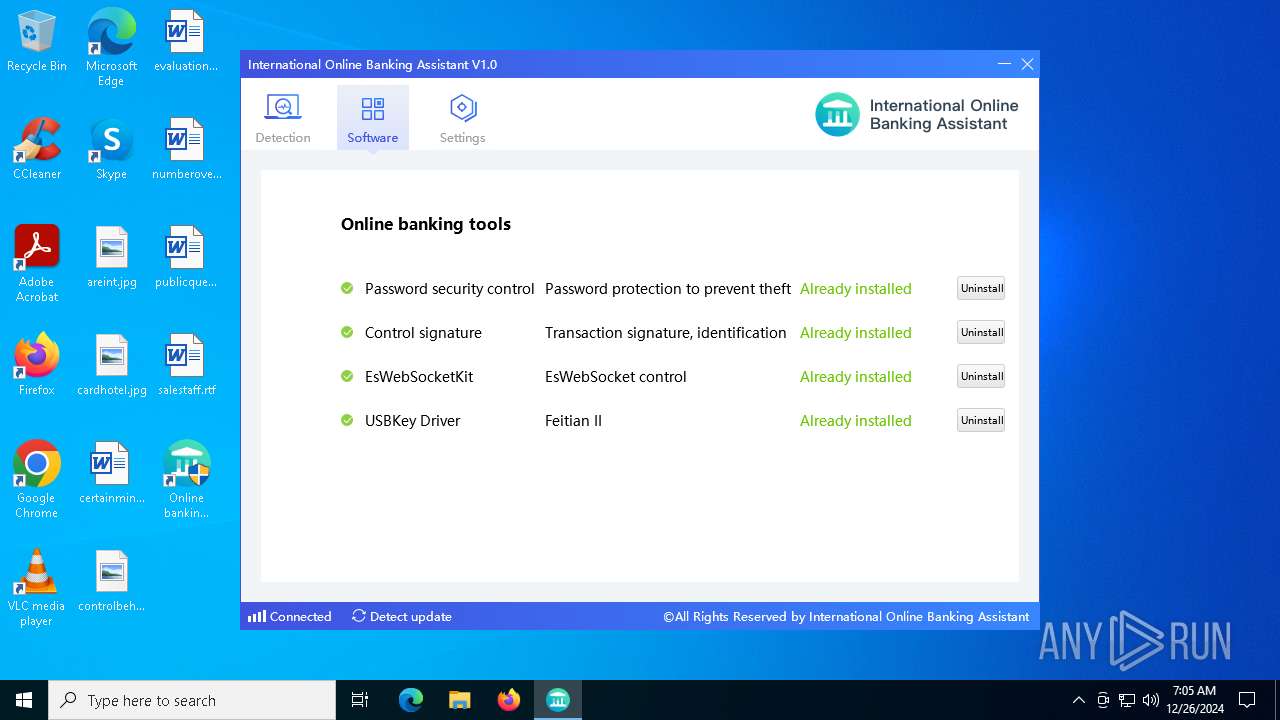Select the Microsoft Edge desktop shortcut
The width and height of the screenshot is (1280, 720).
[x=111, y=48]
